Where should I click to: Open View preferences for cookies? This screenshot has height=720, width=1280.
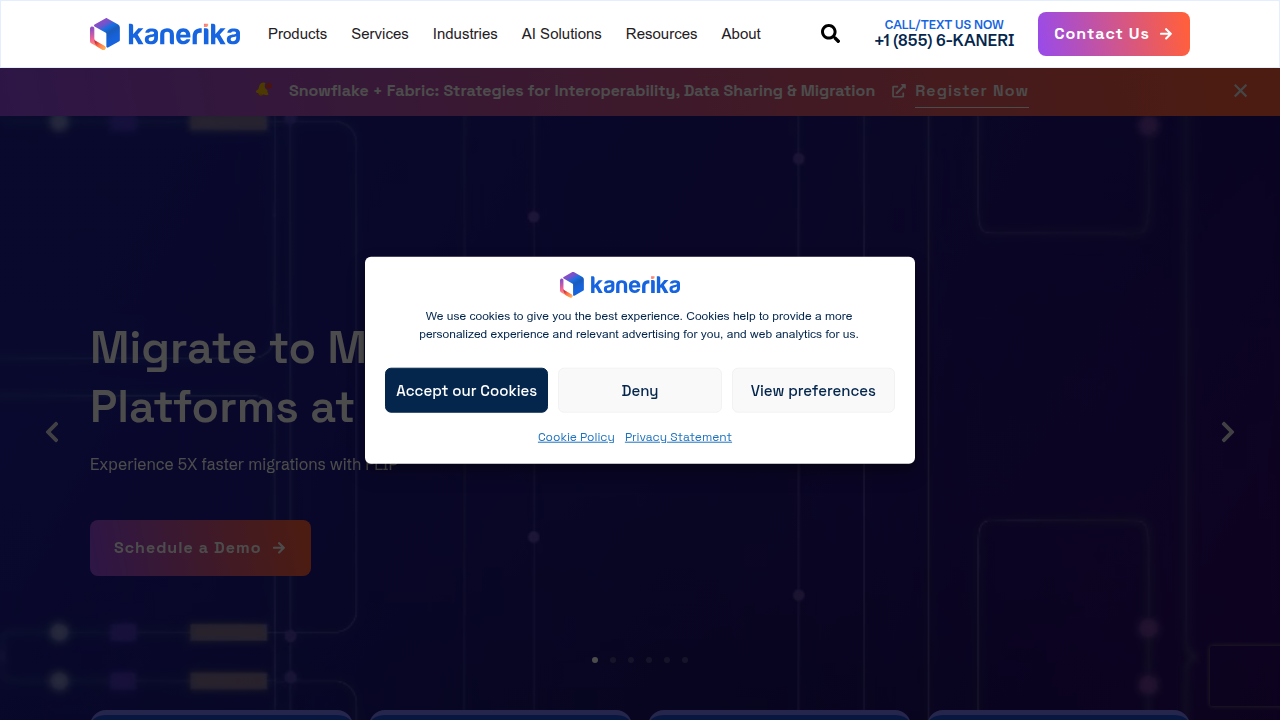pyautogui.click(x=813, y=390)
